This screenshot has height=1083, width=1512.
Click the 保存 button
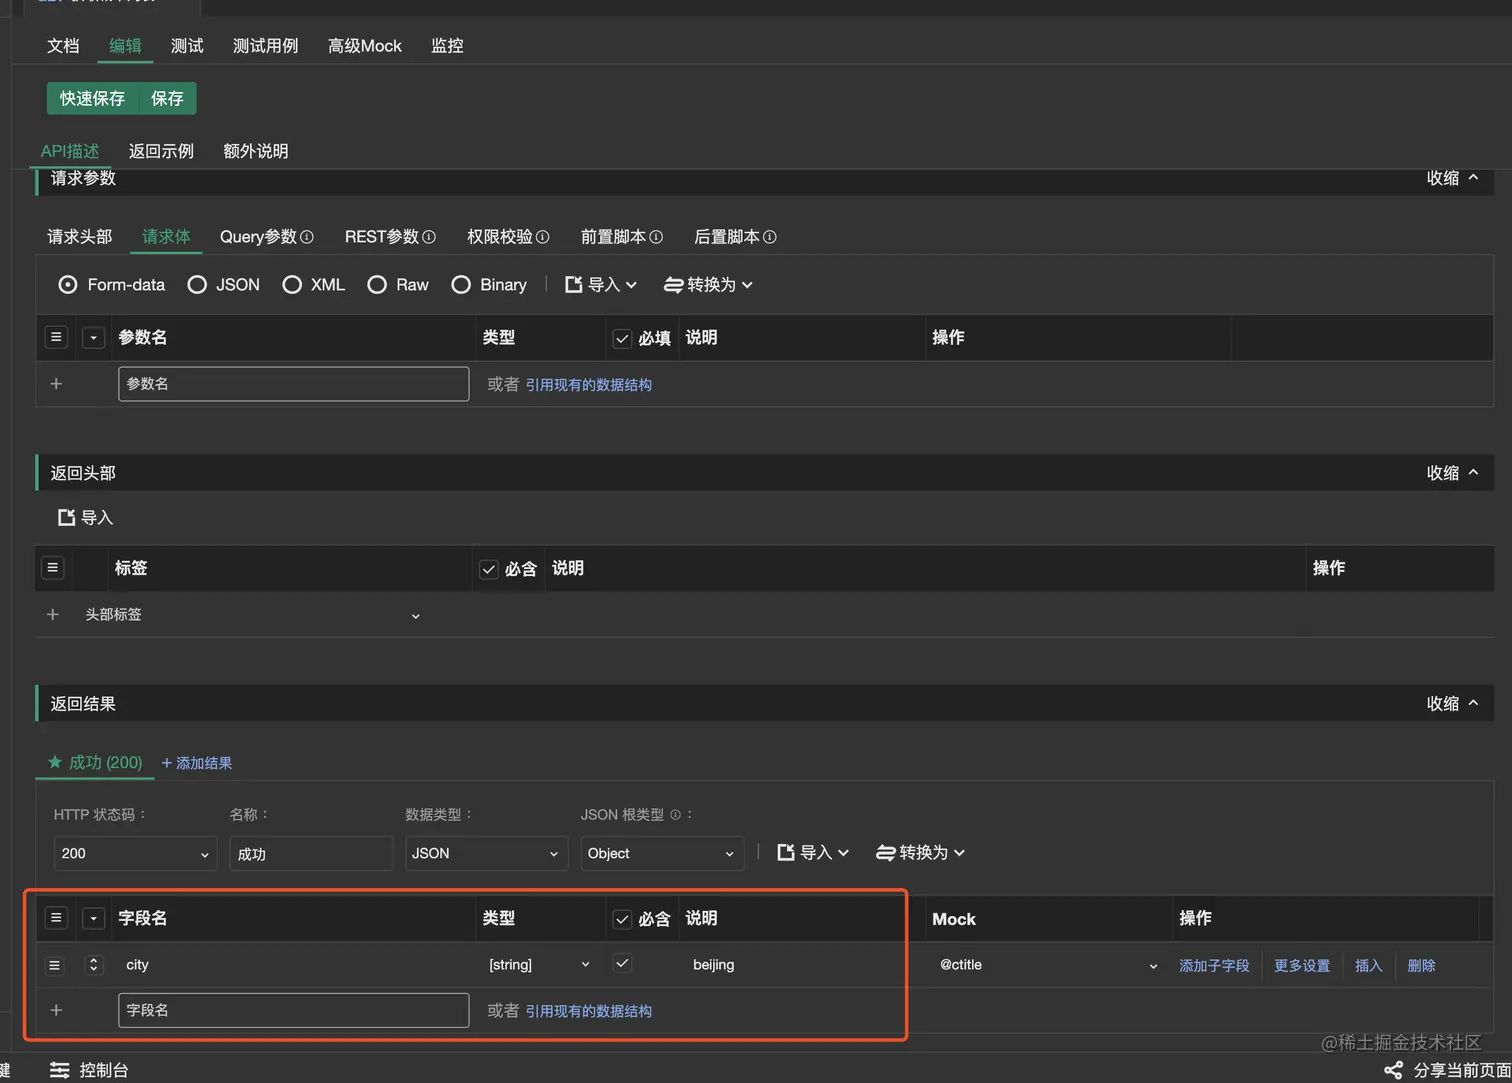tap(167, 98)
